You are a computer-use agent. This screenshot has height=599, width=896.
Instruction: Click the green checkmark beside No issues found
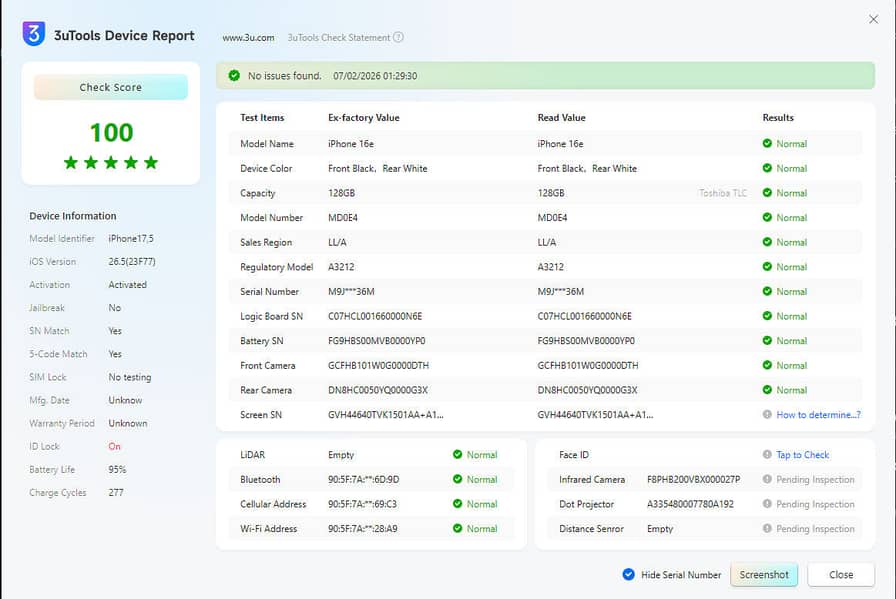pos(234,75)
